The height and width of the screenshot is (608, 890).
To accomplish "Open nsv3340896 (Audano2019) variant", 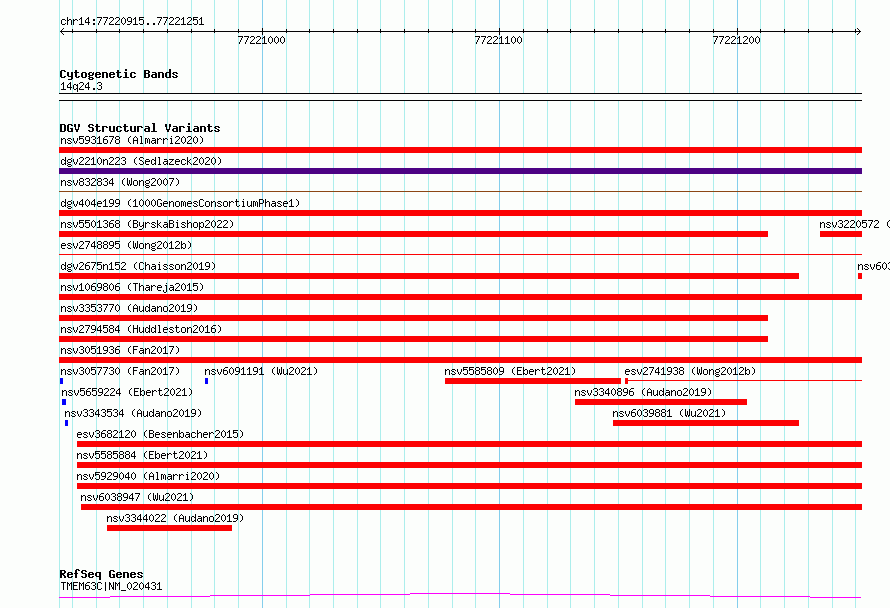I will point(643,392).
